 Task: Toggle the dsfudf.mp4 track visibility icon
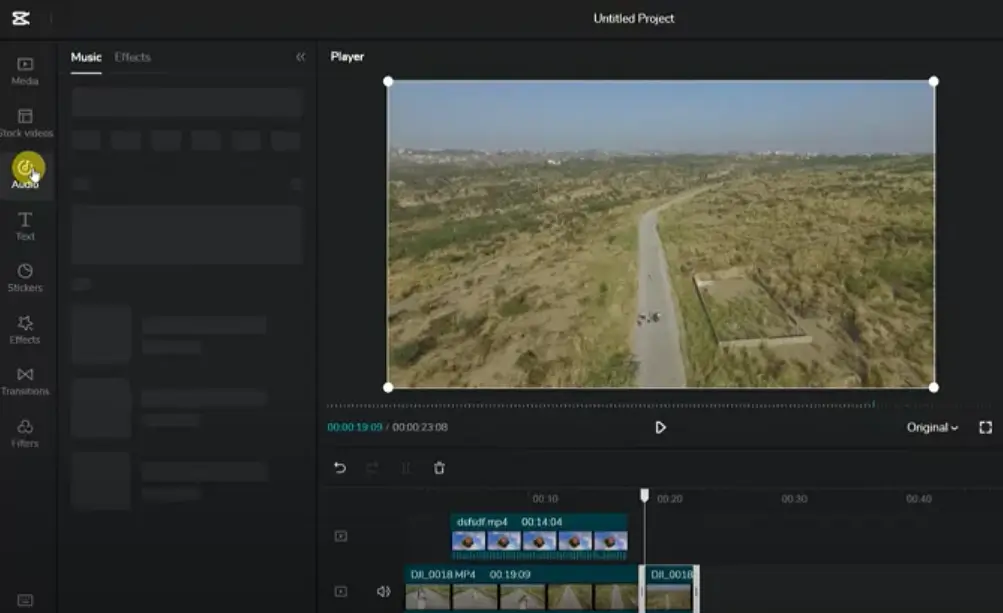[341, 536]
